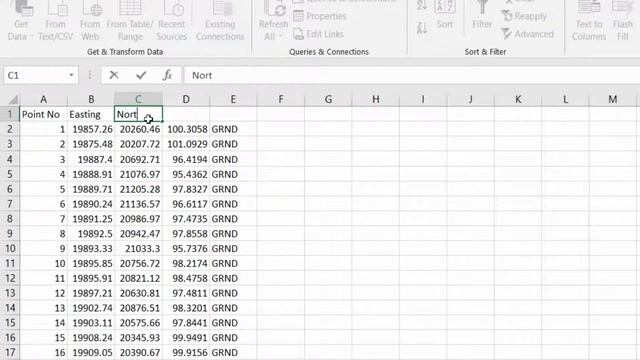Click cell containing 97.8327
The height and width of the screenshot is (360, 640).
click(x=186, y=189)
